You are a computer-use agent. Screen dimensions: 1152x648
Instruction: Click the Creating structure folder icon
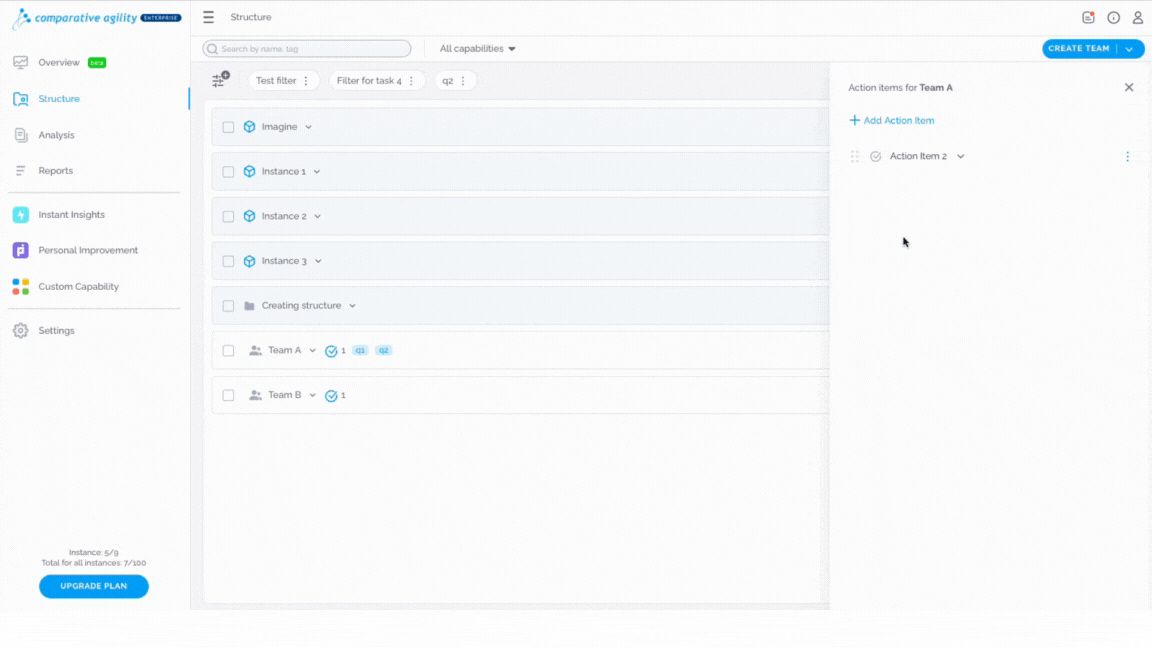249,306
